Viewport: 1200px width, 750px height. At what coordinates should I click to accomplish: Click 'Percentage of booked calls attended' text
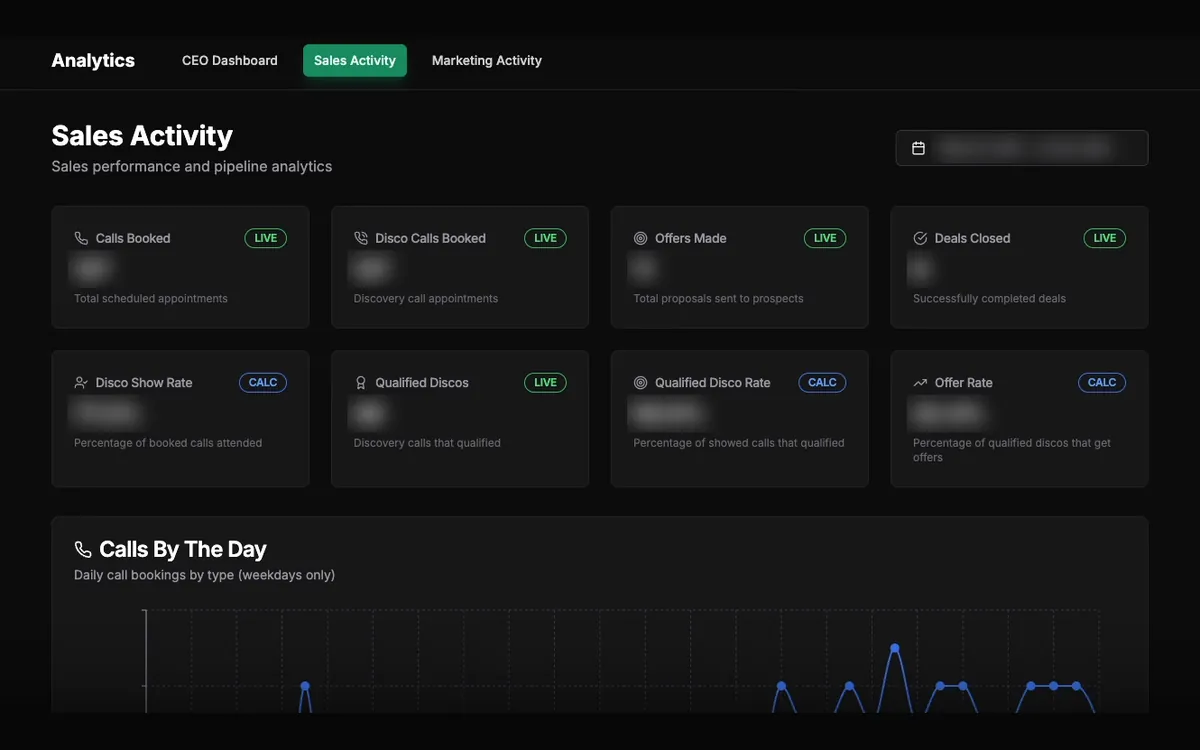click(x=168, y=442)
